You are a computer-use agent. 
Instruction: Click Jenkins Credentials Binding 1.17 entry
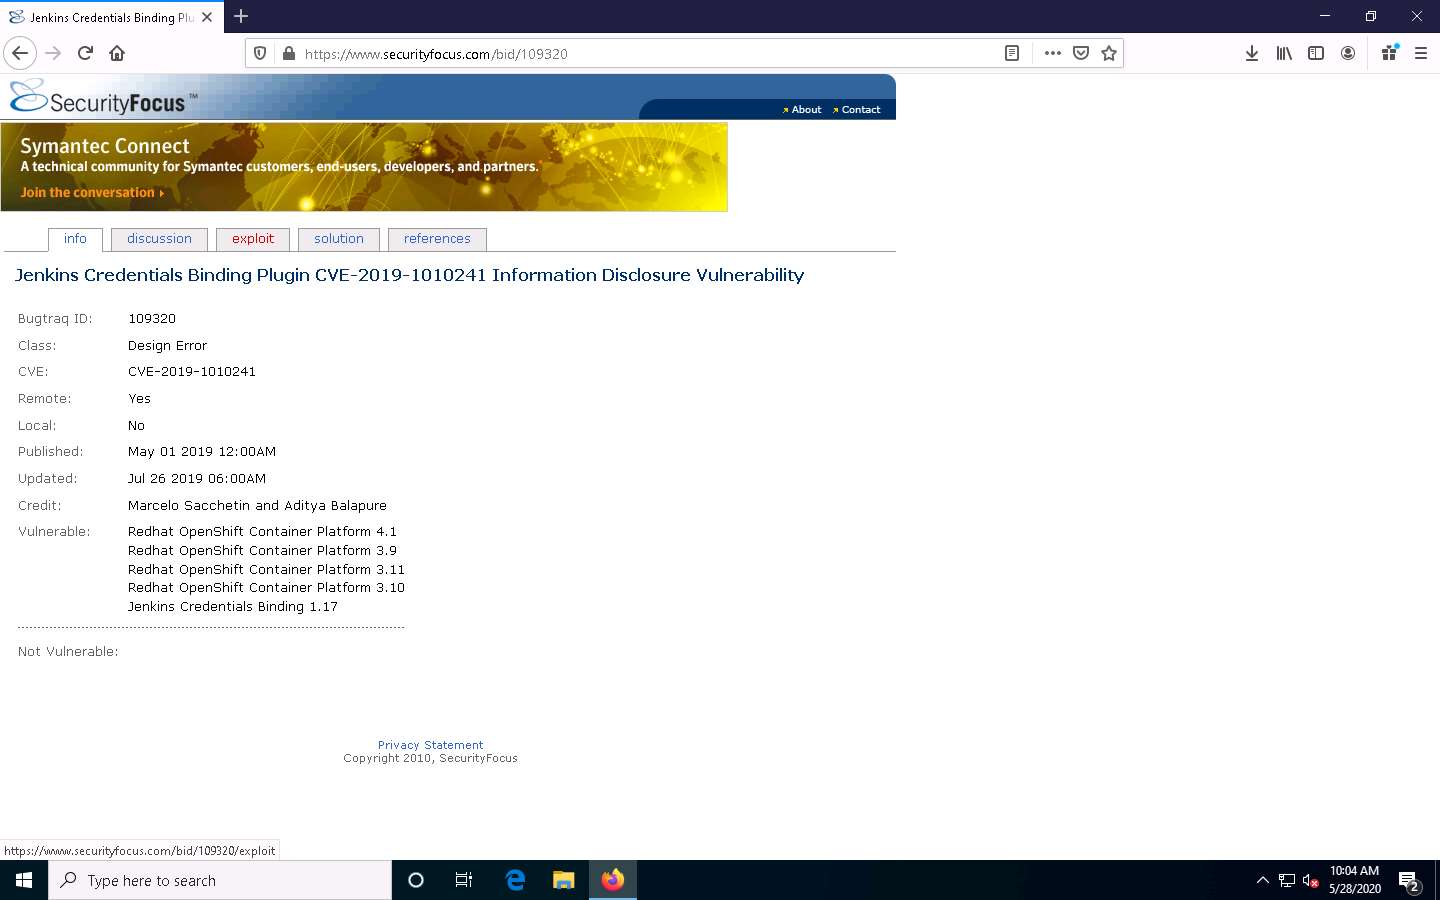(233, 607)
